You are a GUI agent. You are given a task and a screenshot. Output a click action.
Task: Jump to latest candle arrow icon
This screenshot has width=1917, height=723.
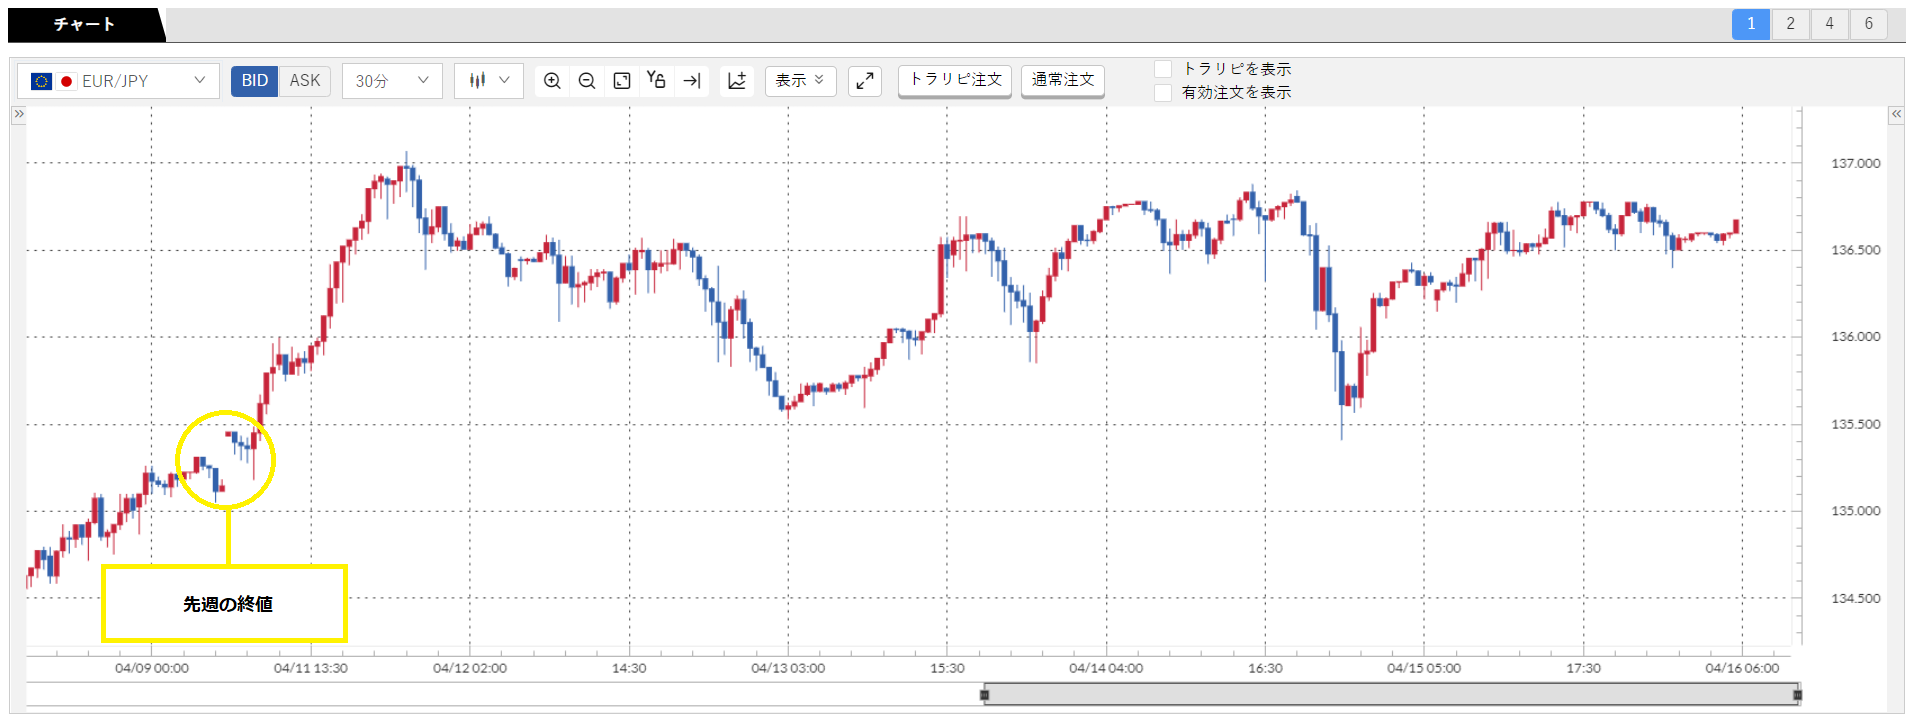click(692, 81)
